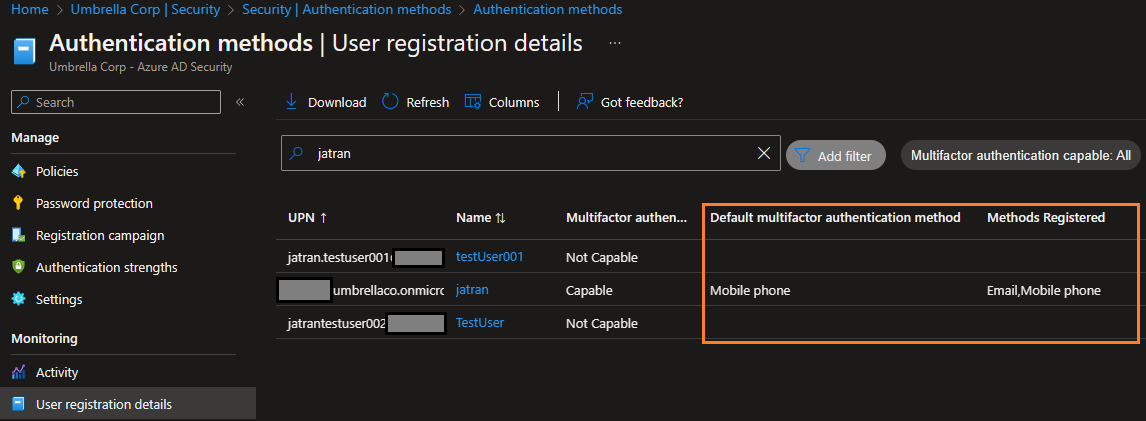
Task: Click the magnifier icon in jatran search box
Action: tap(296, 153)
